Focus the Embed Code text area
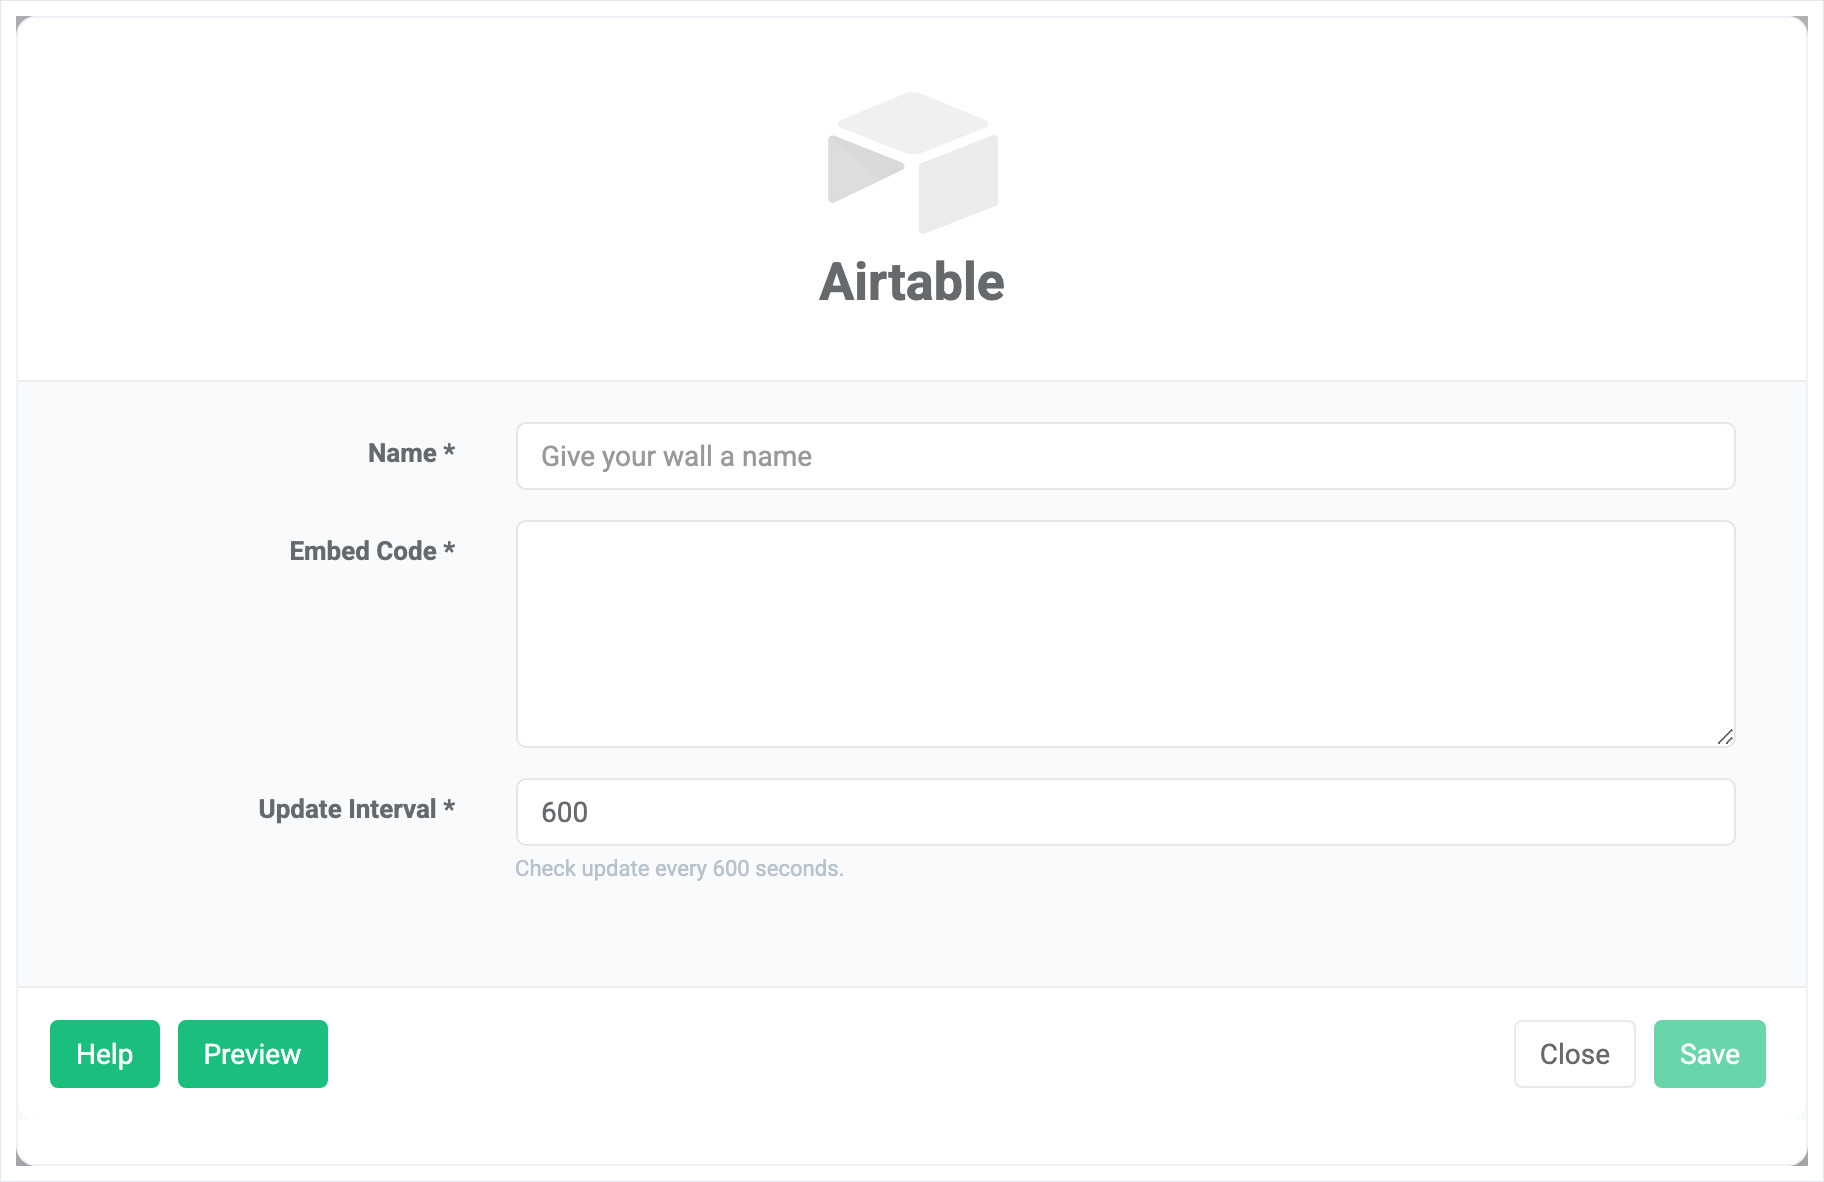The width and height of the screenshot is (1824, 1182). (1125, 634)
